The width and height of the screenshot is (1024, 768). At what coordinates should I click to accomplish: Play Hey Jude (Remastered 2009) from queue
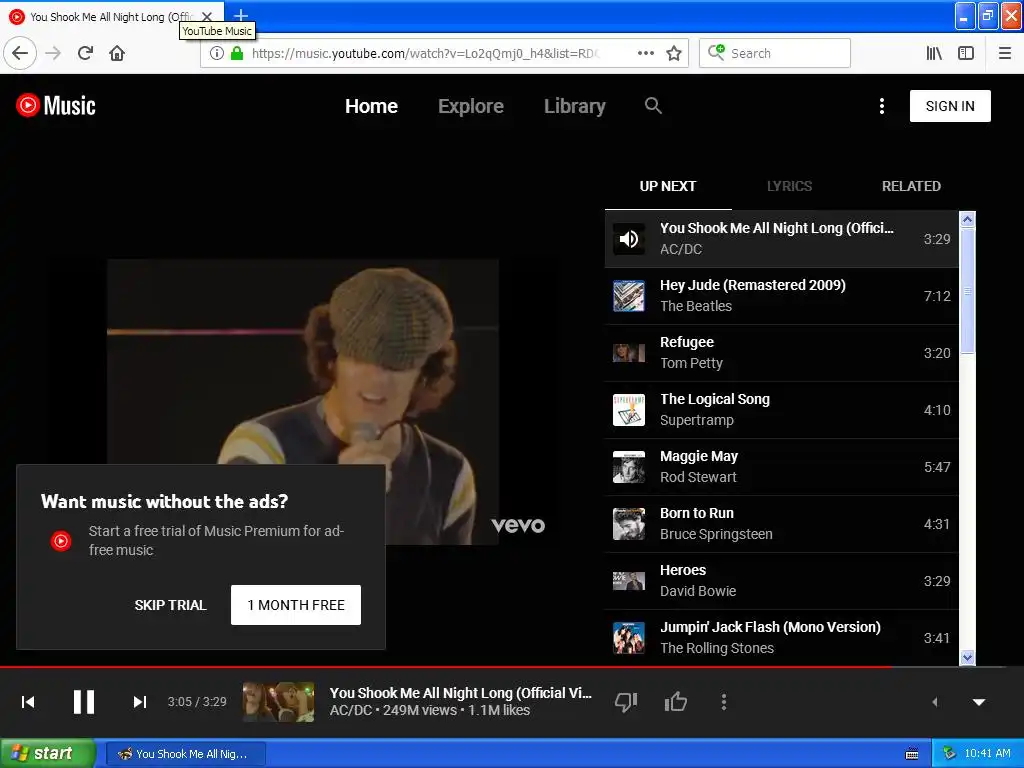click(782, 296)
